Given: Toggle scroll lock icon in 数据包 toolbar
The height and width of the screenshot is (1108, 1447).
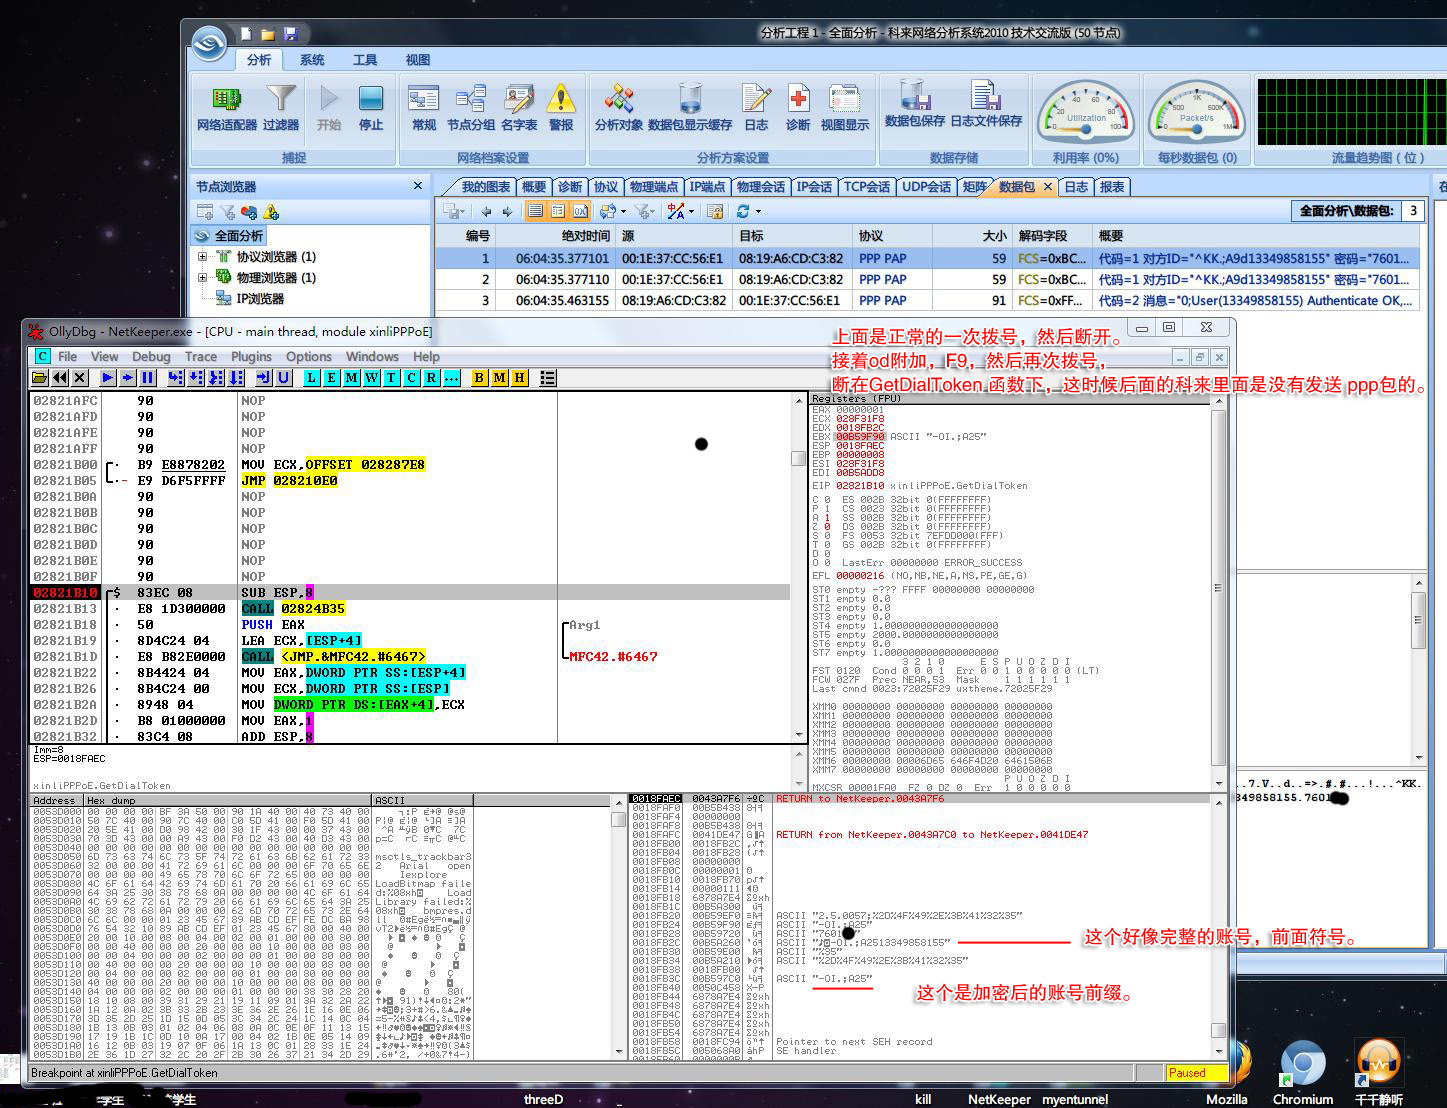Looking at the screenshot, I should [715, 211].
